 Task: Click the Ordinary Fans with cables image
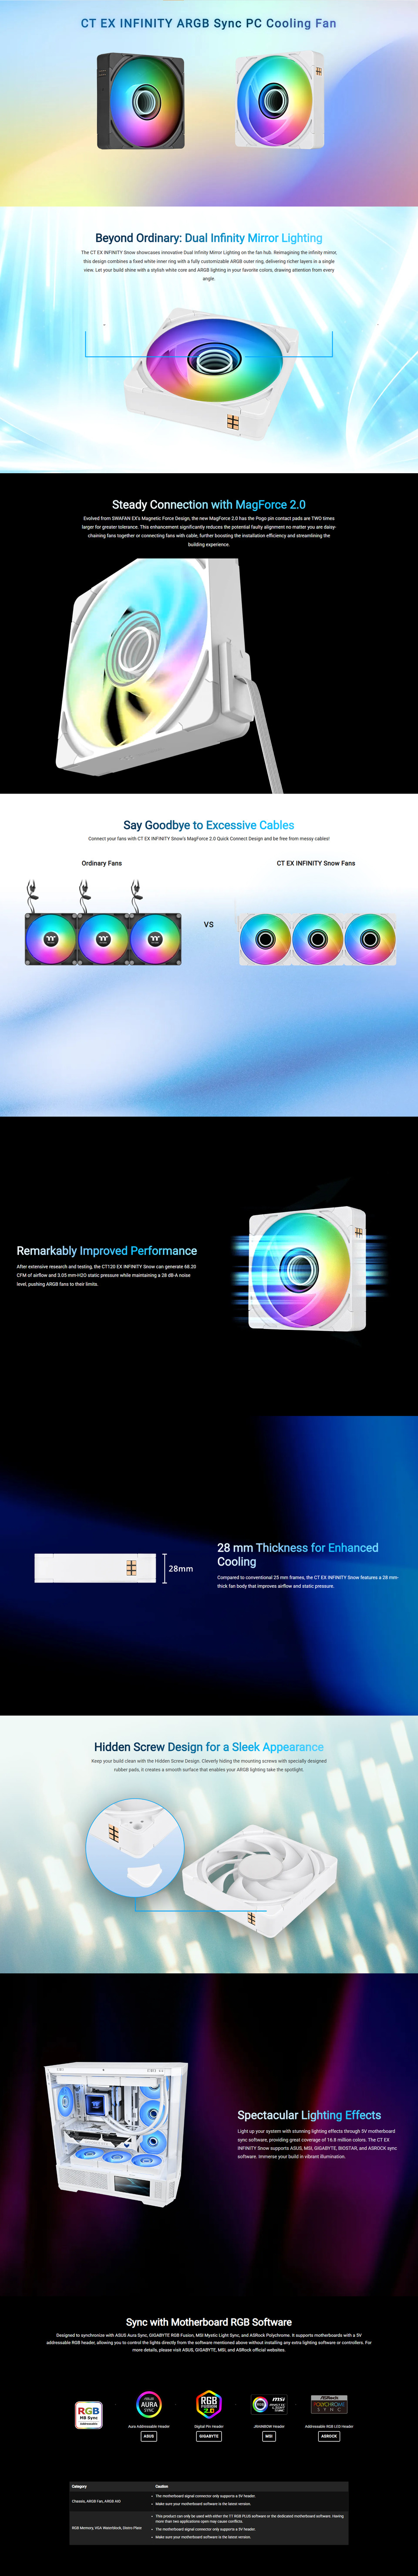point(103,923)
